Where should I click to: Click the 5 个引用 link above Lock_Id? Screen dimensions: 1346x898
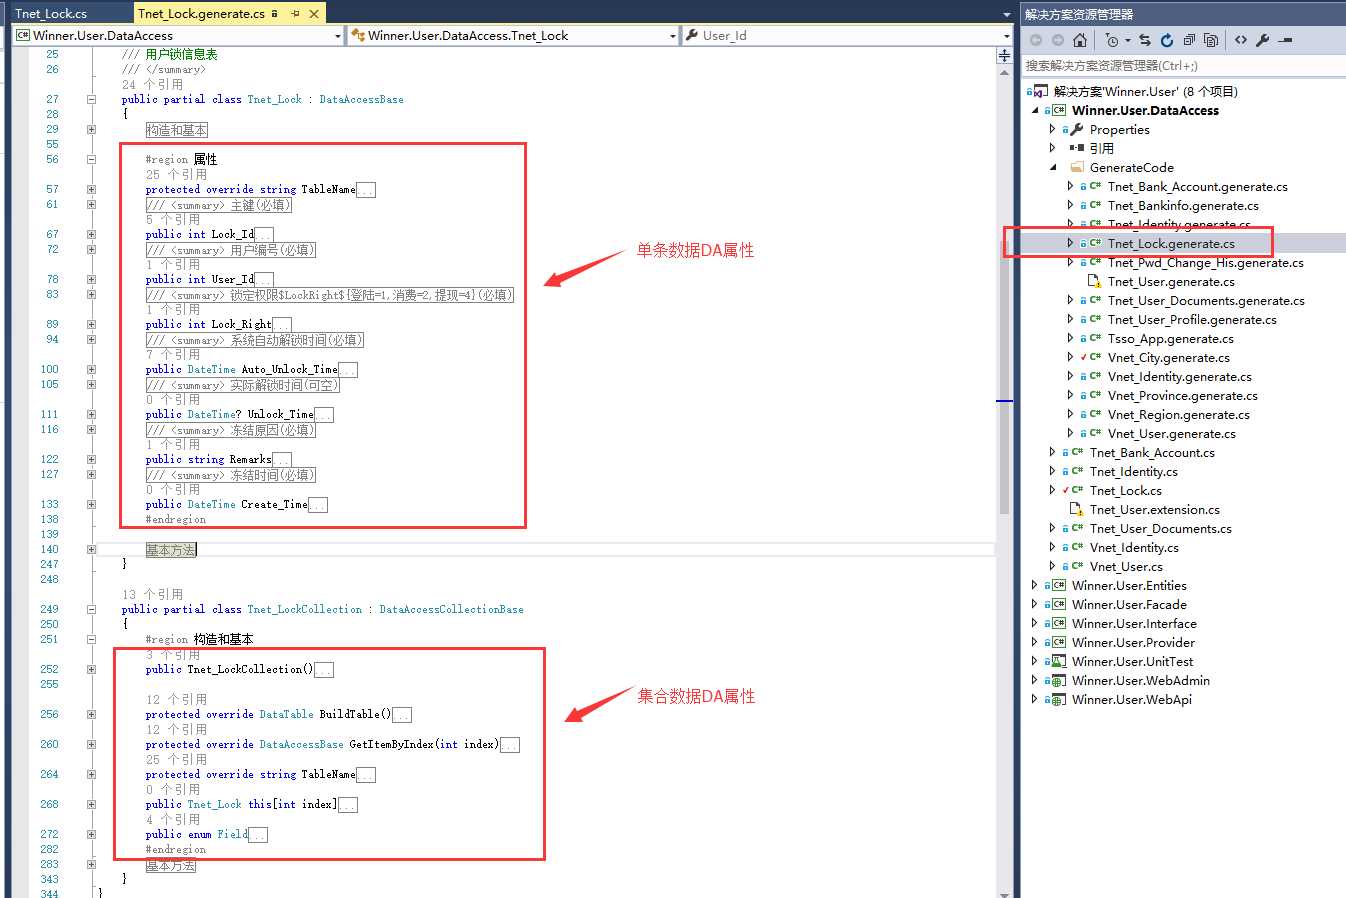[173, 219]
